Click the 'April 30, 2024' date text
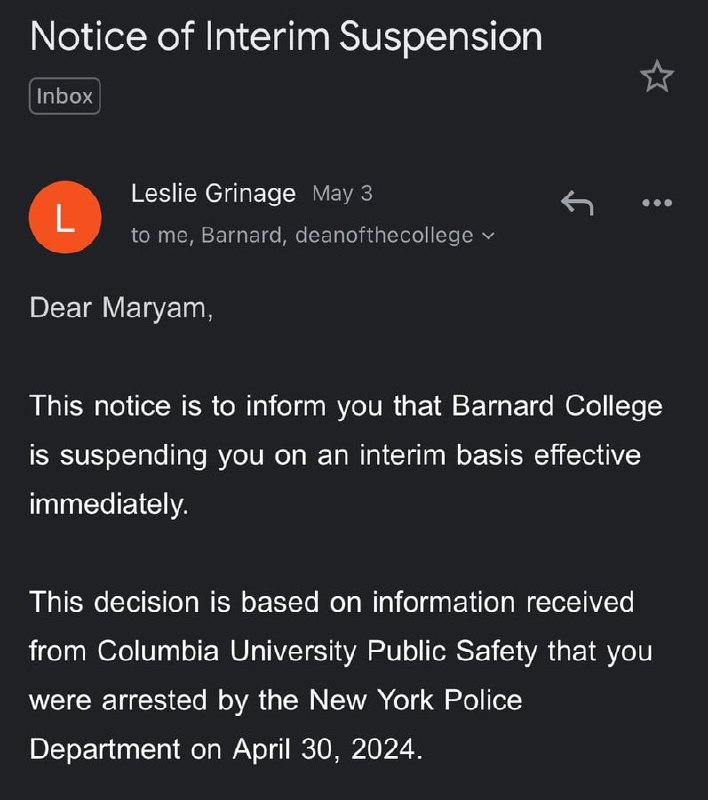Image resolution: width=708 pixels, height=800 pixels. (328, 749)
